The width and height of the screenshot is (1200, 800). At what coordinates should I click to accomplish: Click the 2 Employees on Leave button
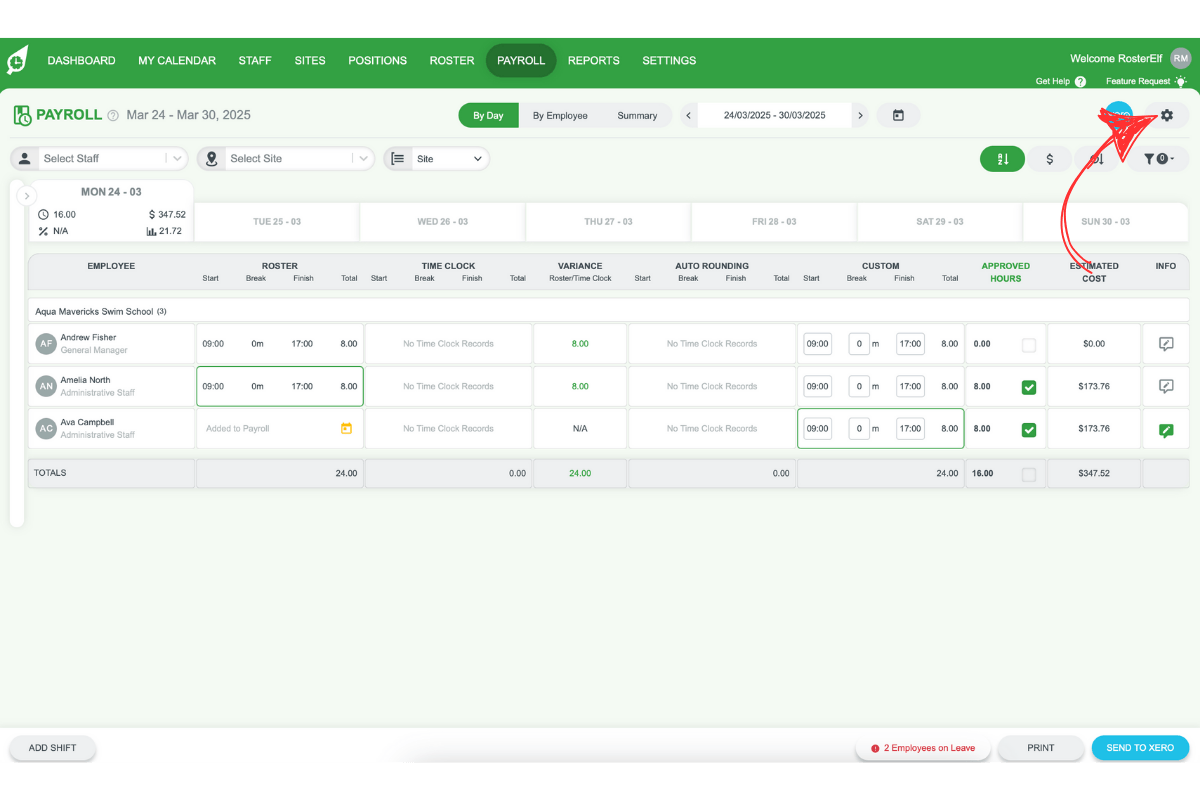point(922,747)
